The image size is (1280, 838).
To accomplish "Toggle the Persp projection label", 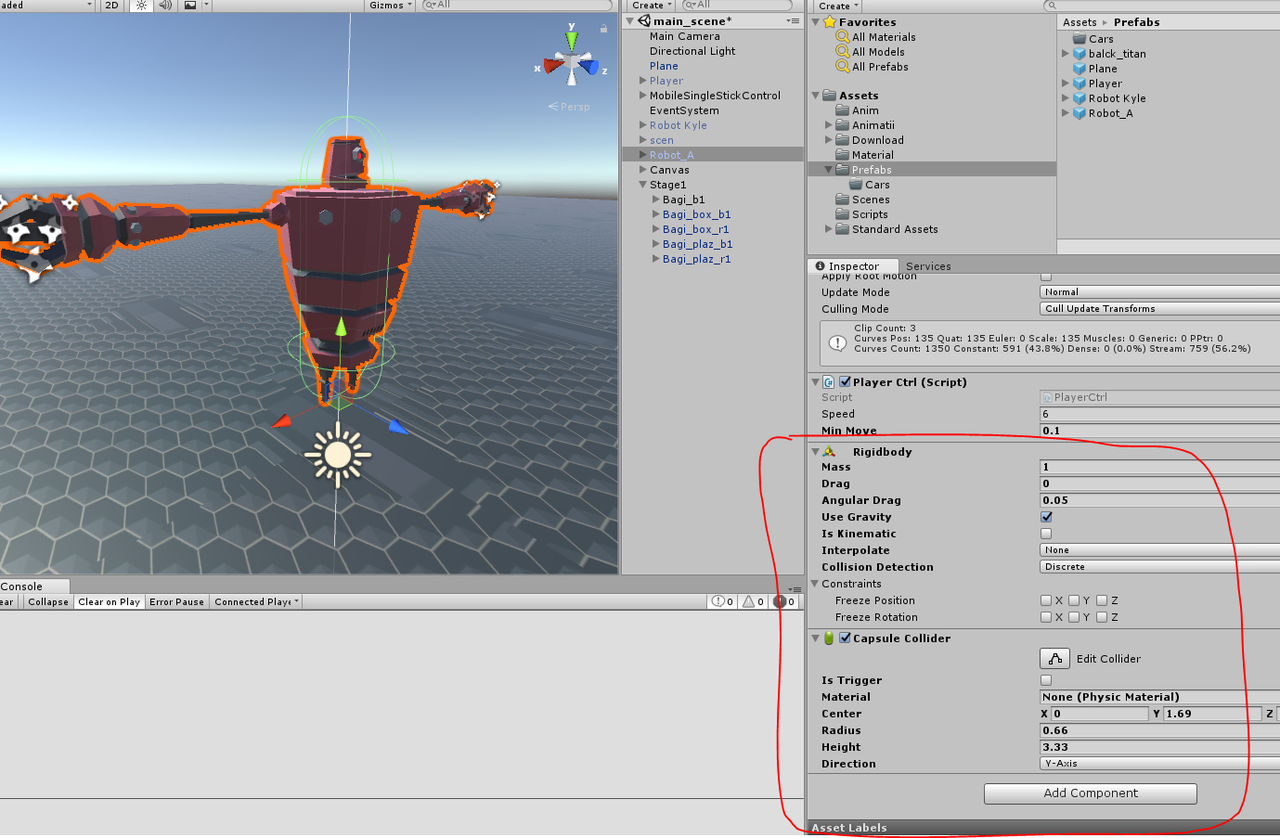I will tap(569, 106).
